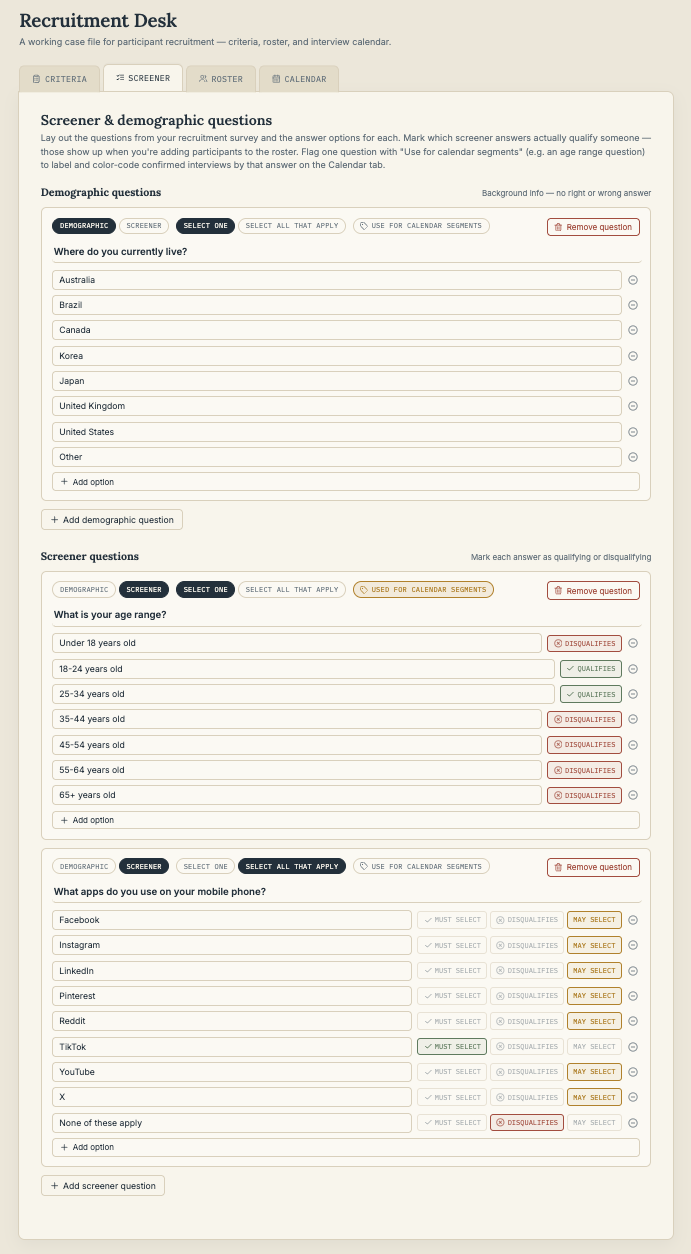This screenshot has width=691, height=1254.
Task: Toggle Qualifies on 25-34 years old
Action: [x=590, y=694]
